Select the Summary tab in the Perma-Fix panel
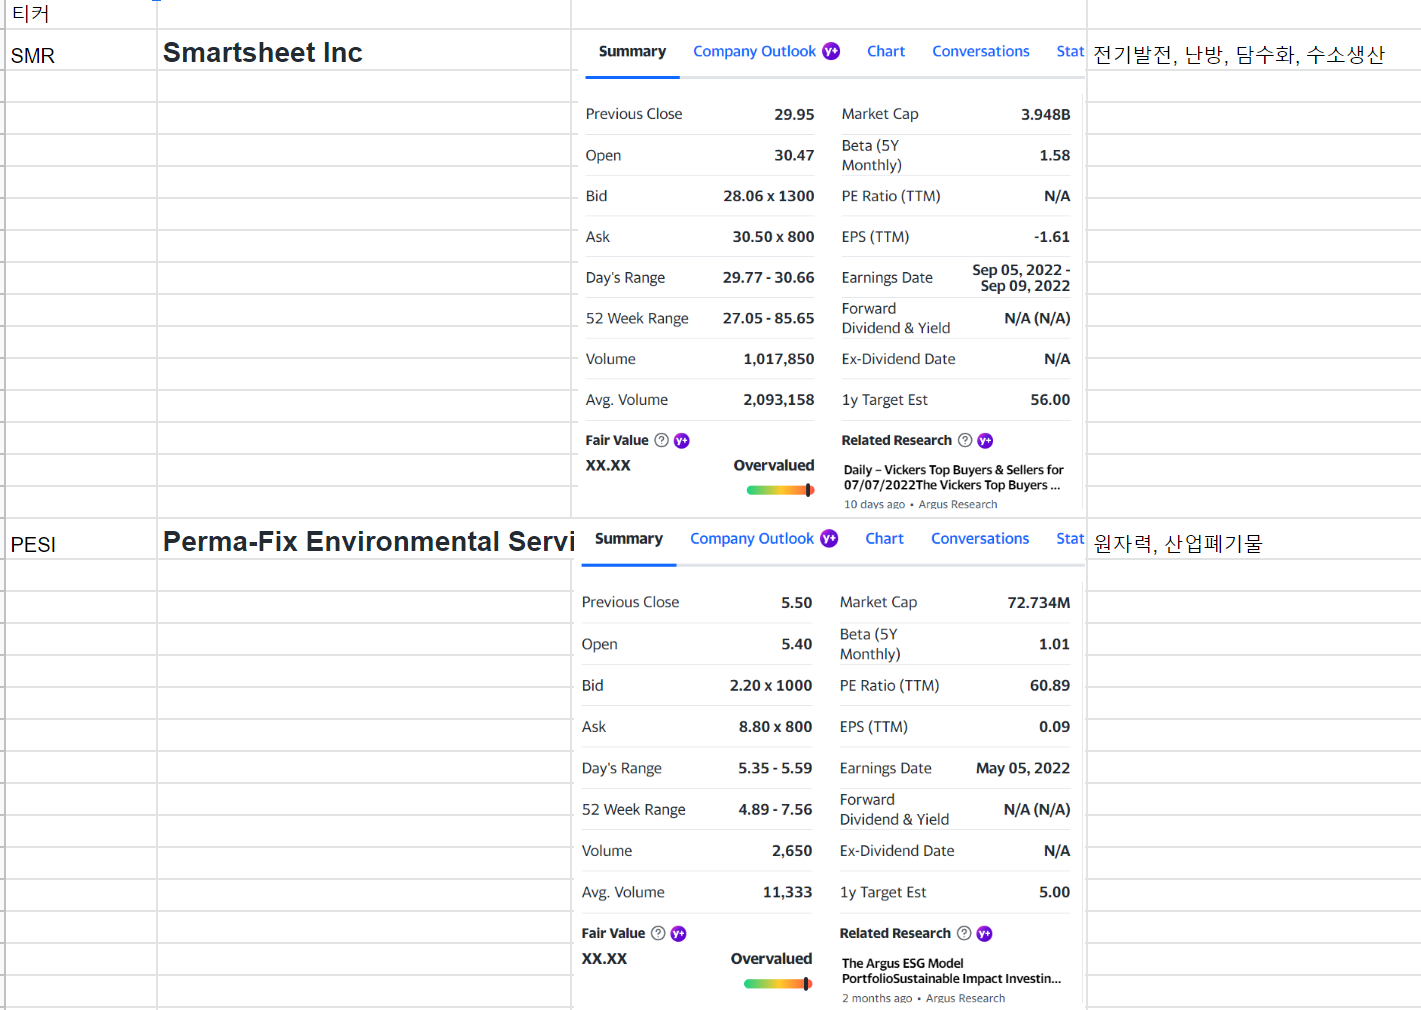 pyautogui.click(x=629, y=538)
